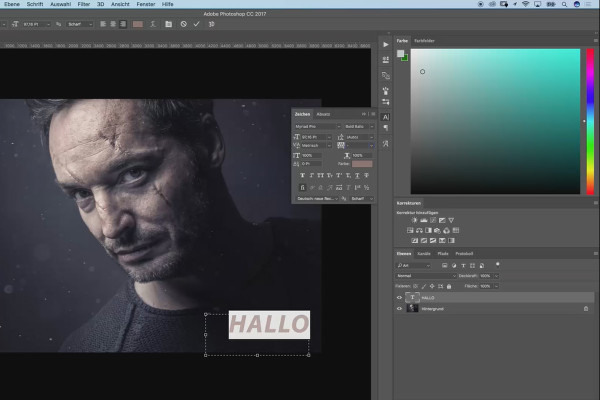
Task: Toggle Faux Bold in Zeichen panel
Action: (x=302, y=176)
